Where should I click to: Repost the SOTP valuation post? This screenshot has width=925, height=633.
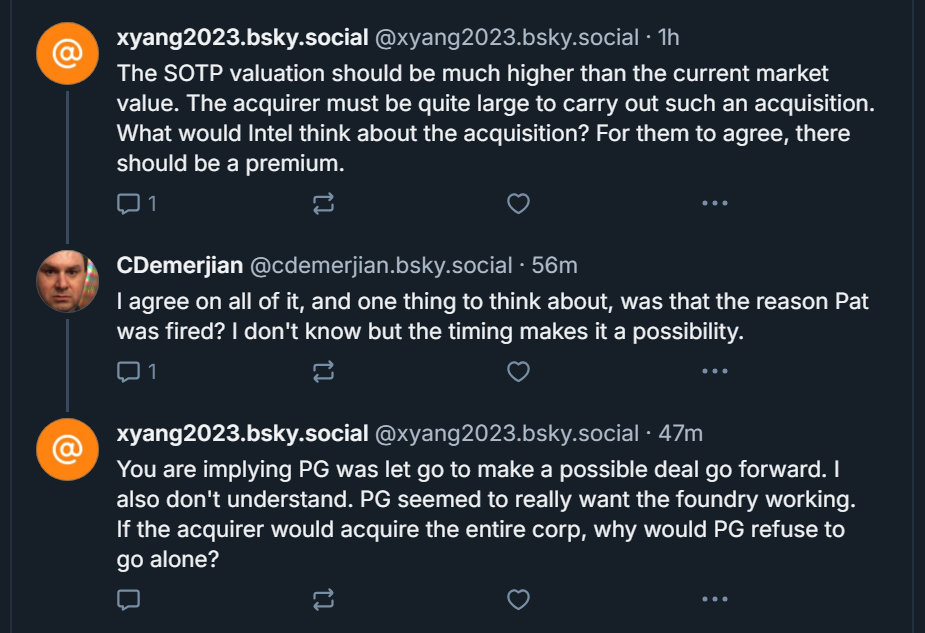[x=323, y=204]
